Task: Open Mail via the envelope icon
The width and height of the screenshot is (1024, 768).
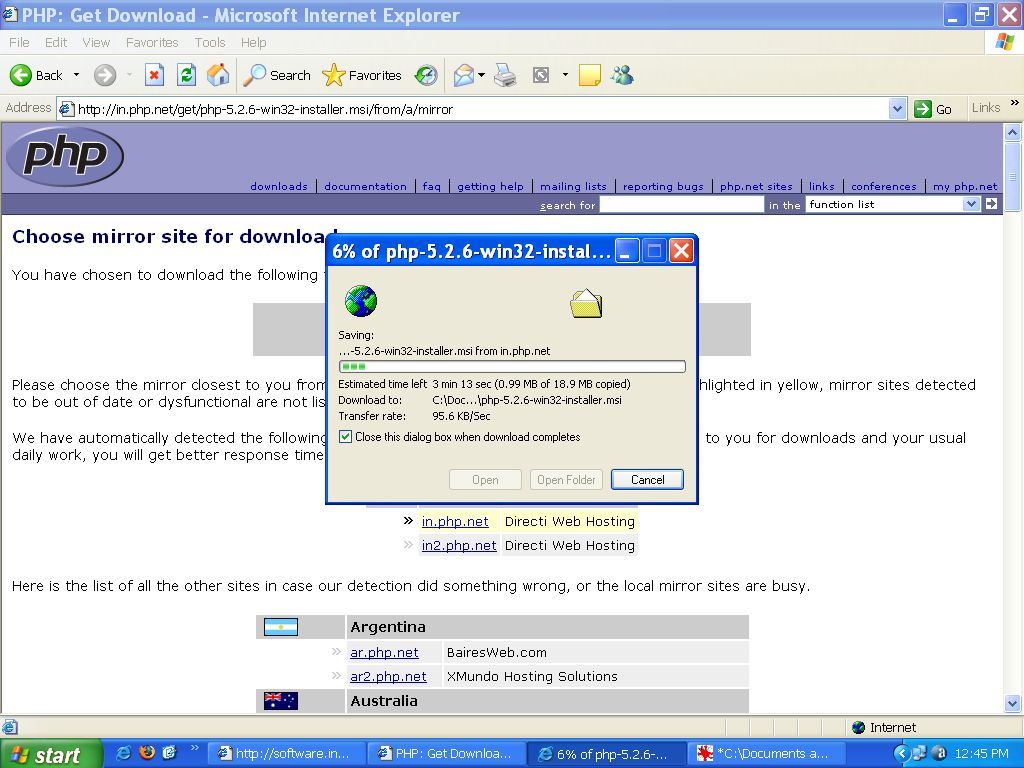Action: point(464,75)
